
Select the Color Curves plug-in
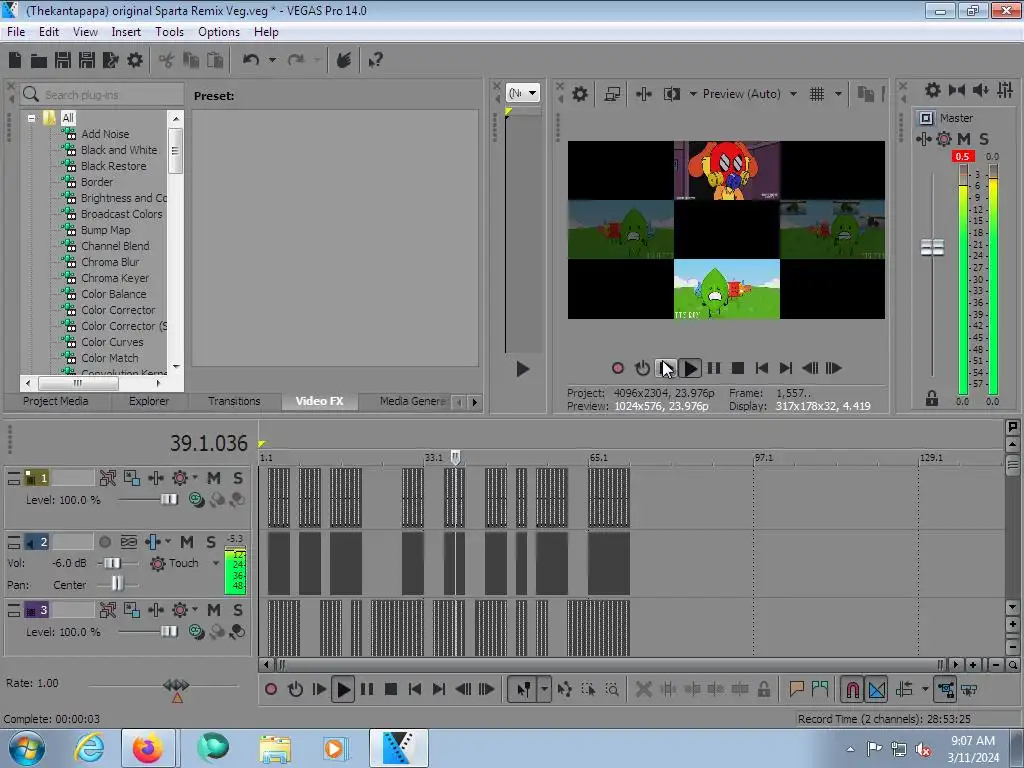click(x=112, y=342)
